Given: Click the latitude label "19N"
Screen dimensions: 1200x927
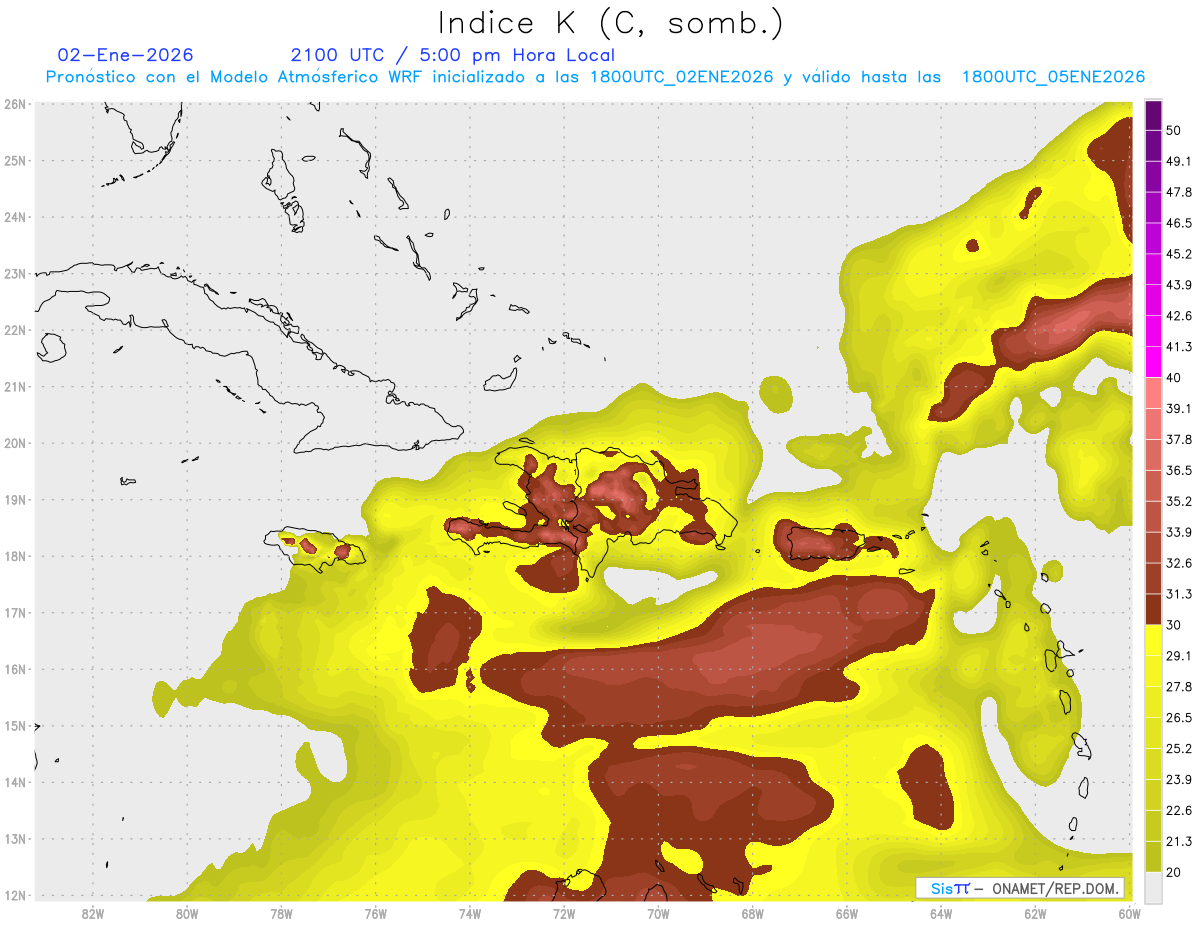Looking at the screenshot, I should point(15,499).
